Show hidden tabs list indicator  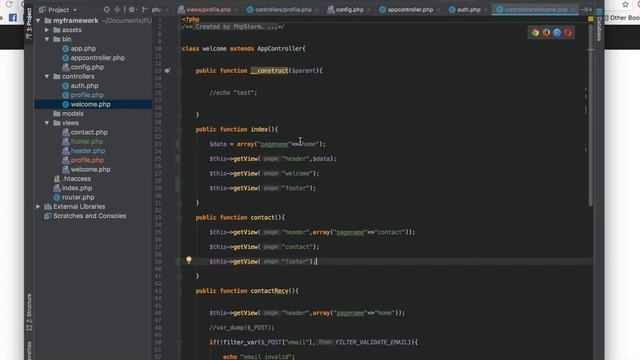coord(587,9)
